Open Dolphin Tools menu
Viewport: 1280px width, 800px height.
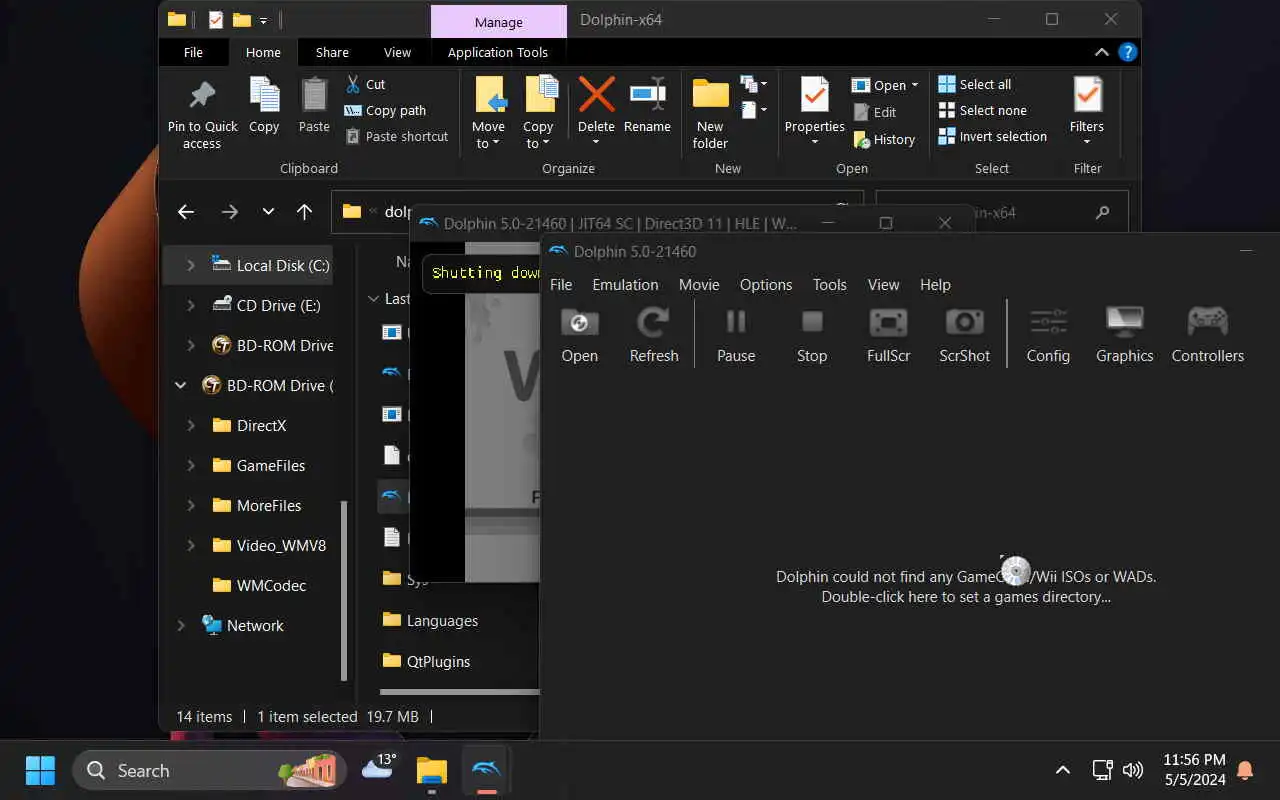point(829,285)
